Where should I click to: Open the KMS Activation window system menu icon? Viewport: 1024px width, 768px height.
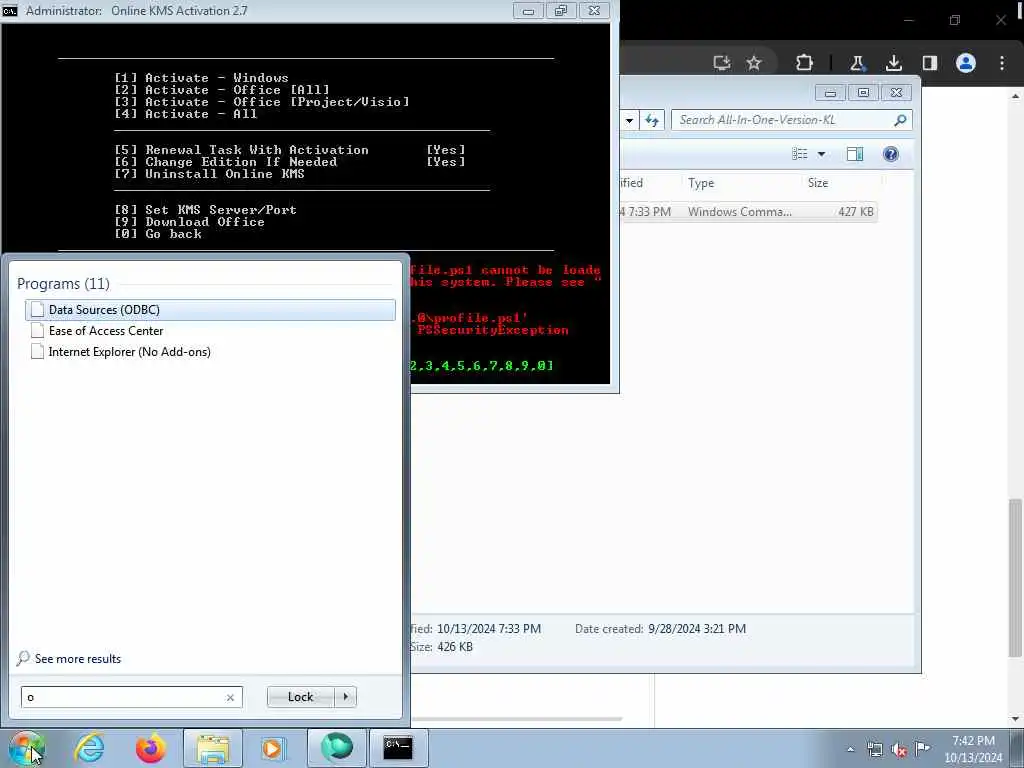point(10,10)
